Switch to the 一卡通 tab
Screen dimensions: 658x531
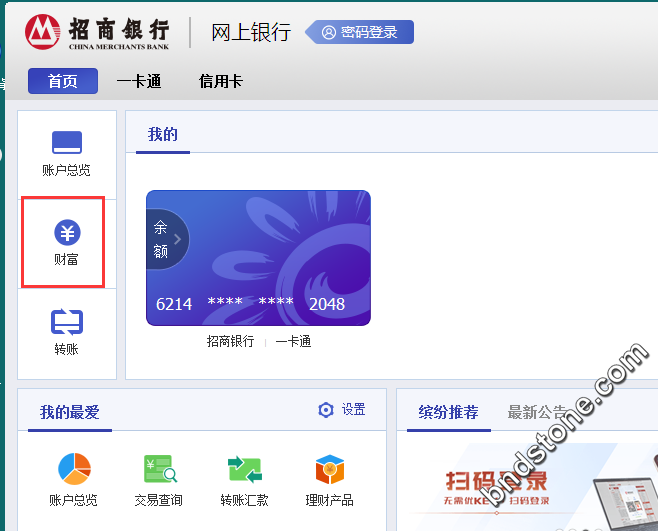[x=139, y=81]
